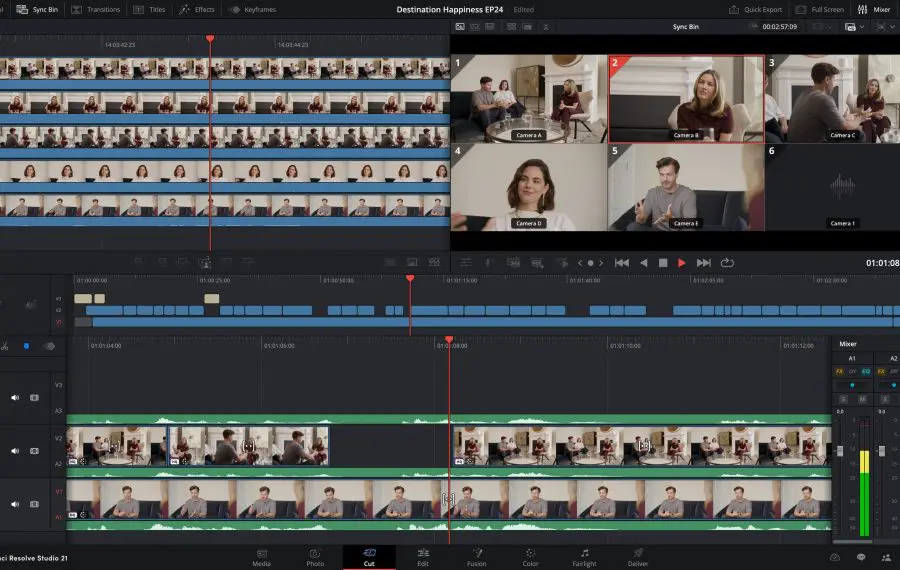Screen dimensions: 900x570
Task: Switch to the Edit page
Action: 423,556
